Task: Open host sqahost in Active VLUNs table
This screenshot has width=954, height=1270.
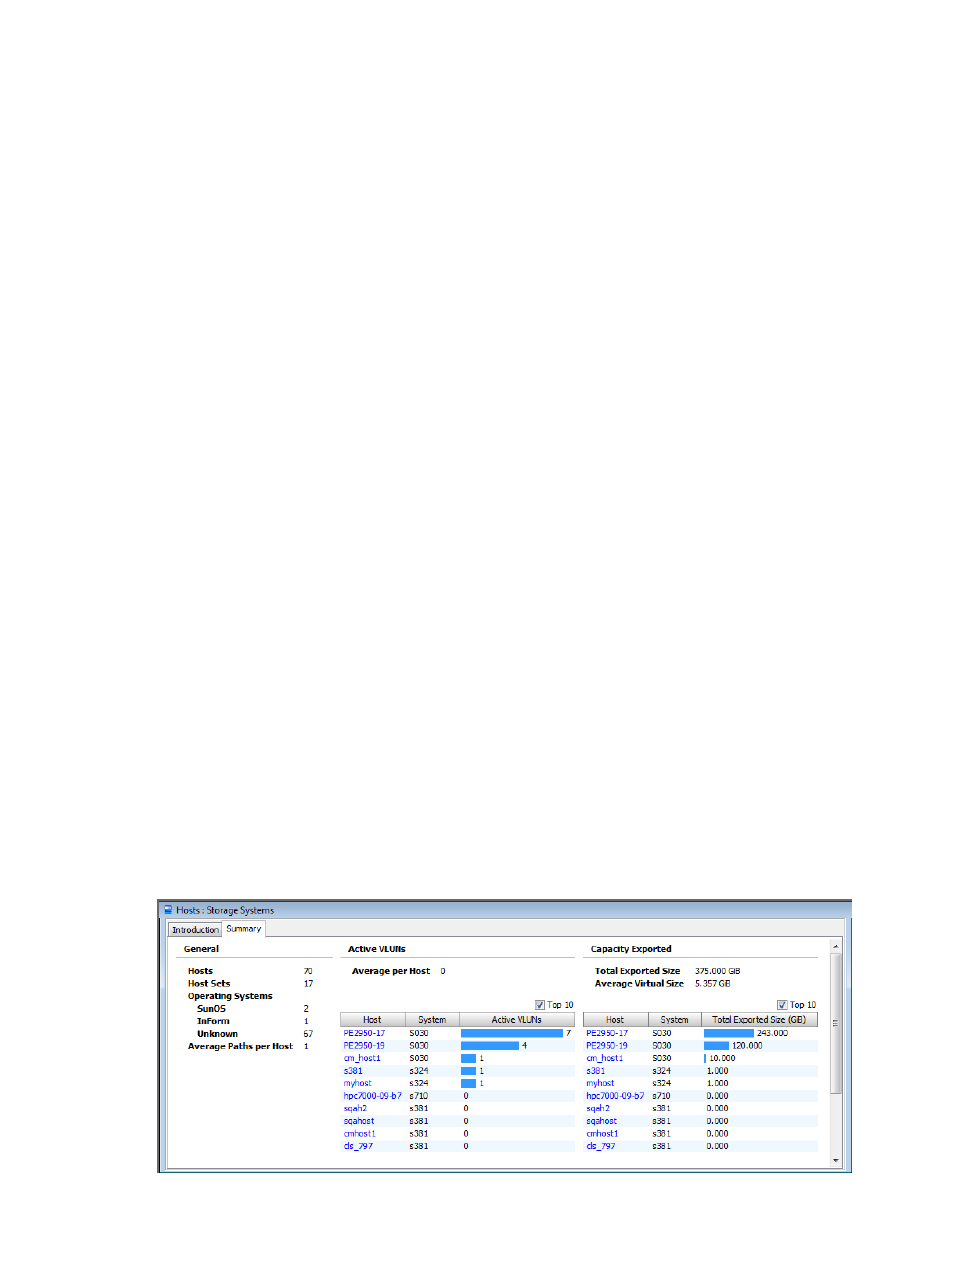Action: 359,1121
